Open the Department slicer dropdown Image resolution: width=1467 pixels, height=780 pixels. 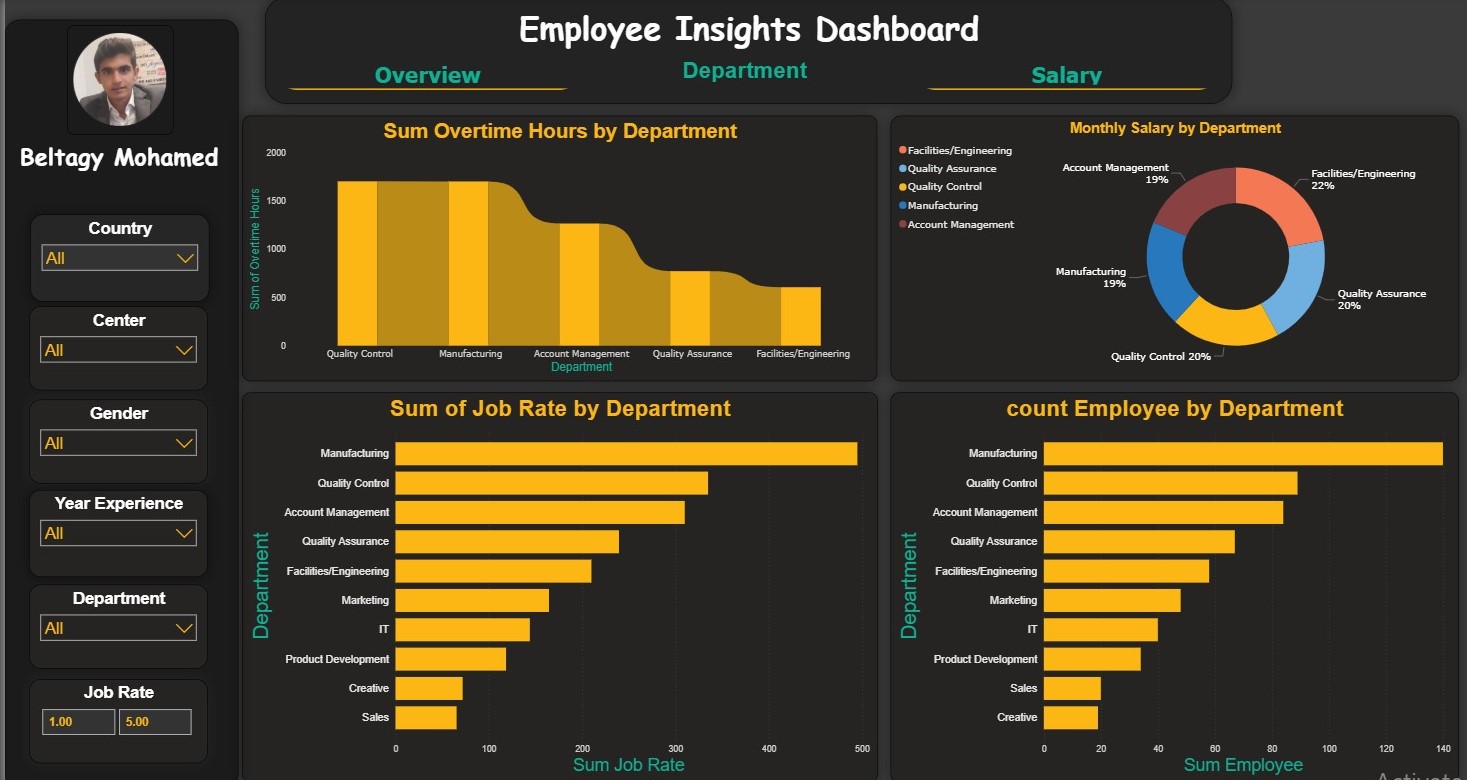(x=119, y=628)
